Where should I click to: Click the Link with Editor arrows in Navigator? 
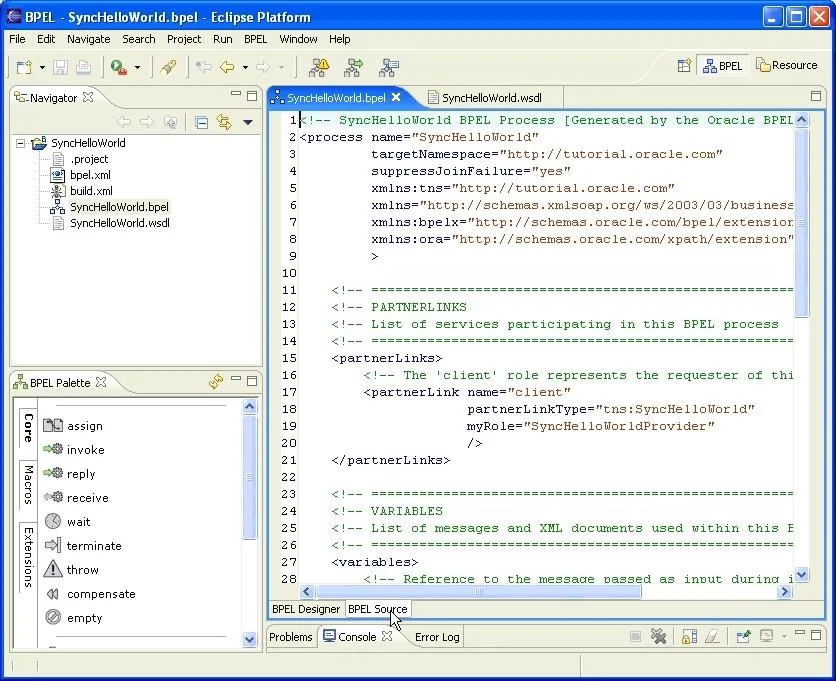224,122
